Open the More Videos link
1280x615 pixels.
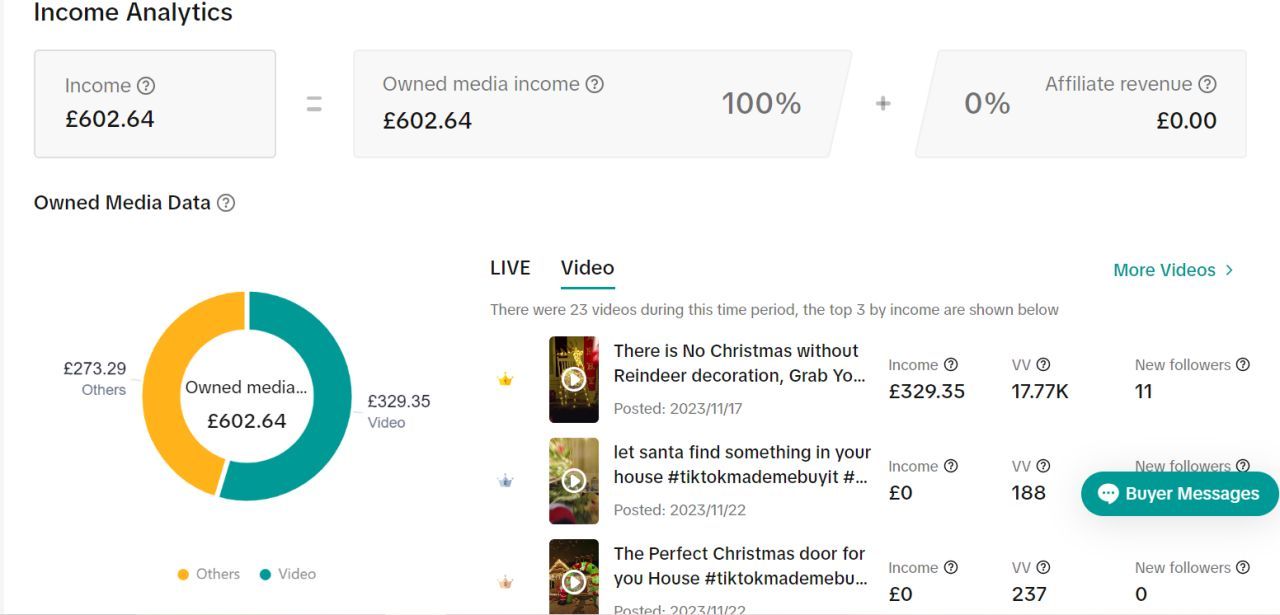click(1164, 270)
